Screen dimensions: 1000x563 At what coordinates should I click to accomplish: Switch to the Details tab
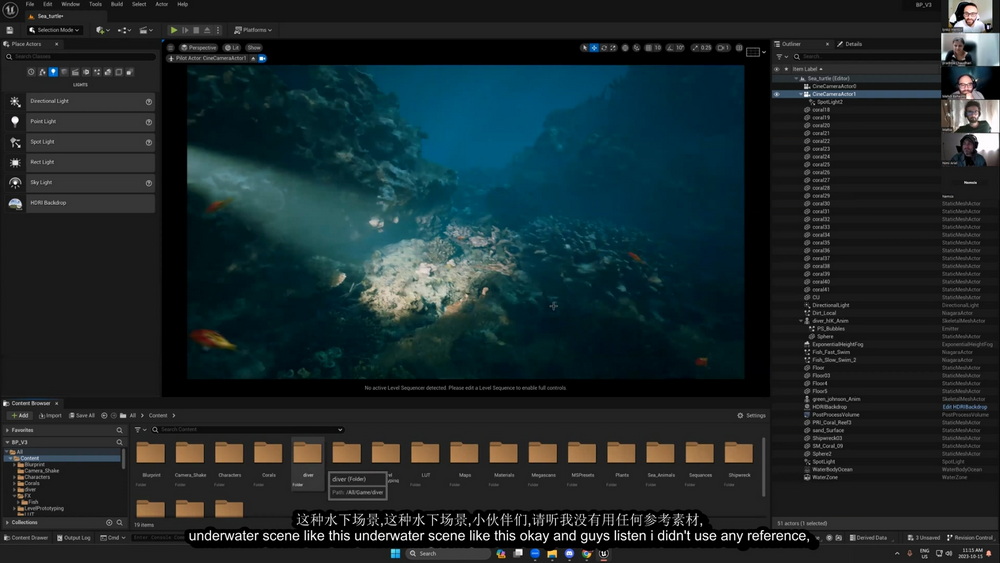click(x=849, y=44)
